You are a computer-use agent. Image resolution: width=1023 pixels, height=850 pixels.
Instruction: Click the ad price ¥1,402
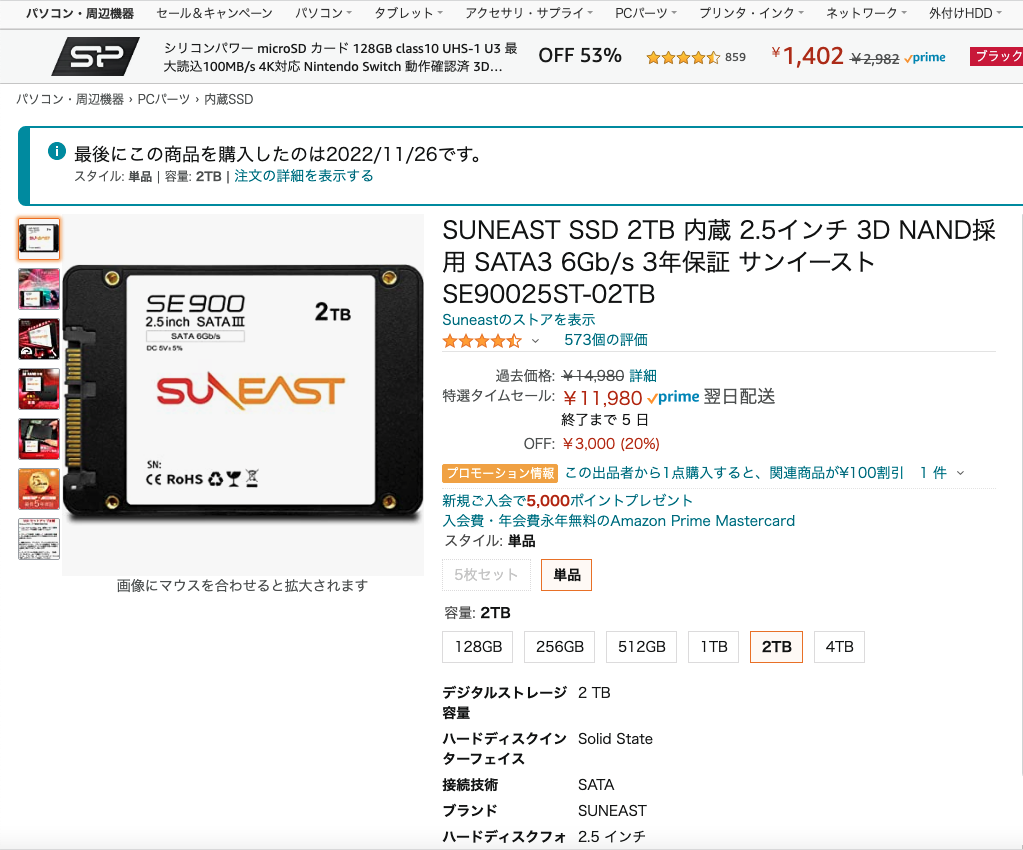807,57
